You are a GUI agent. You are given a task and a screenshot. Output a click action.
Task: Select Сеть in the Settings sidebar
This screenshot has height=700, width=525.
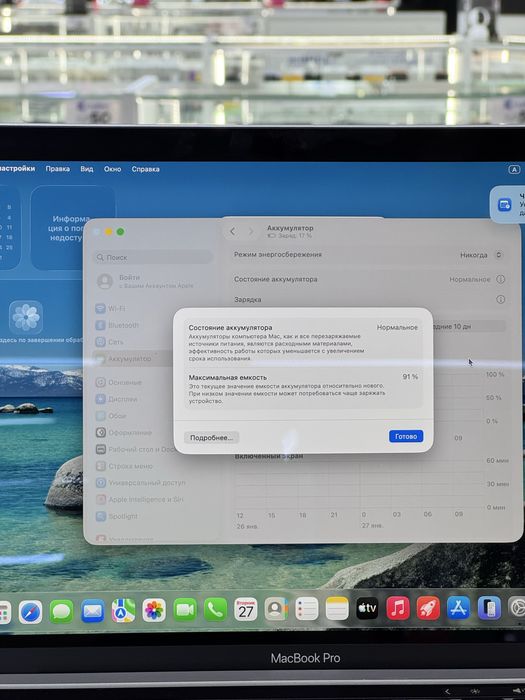tap(109, 342)
